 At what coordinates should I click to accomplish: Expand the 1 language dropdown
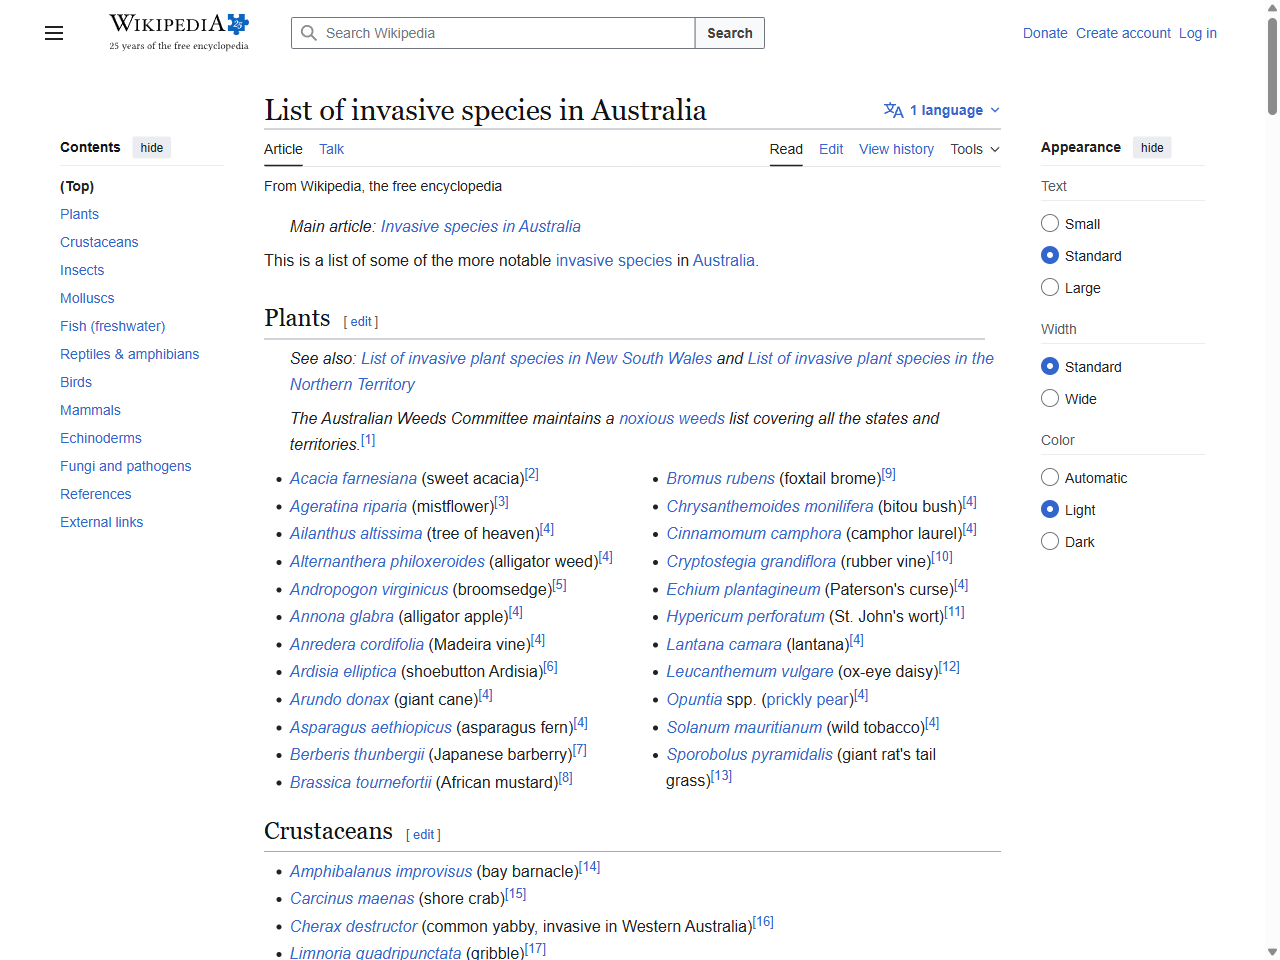[942, 110]
